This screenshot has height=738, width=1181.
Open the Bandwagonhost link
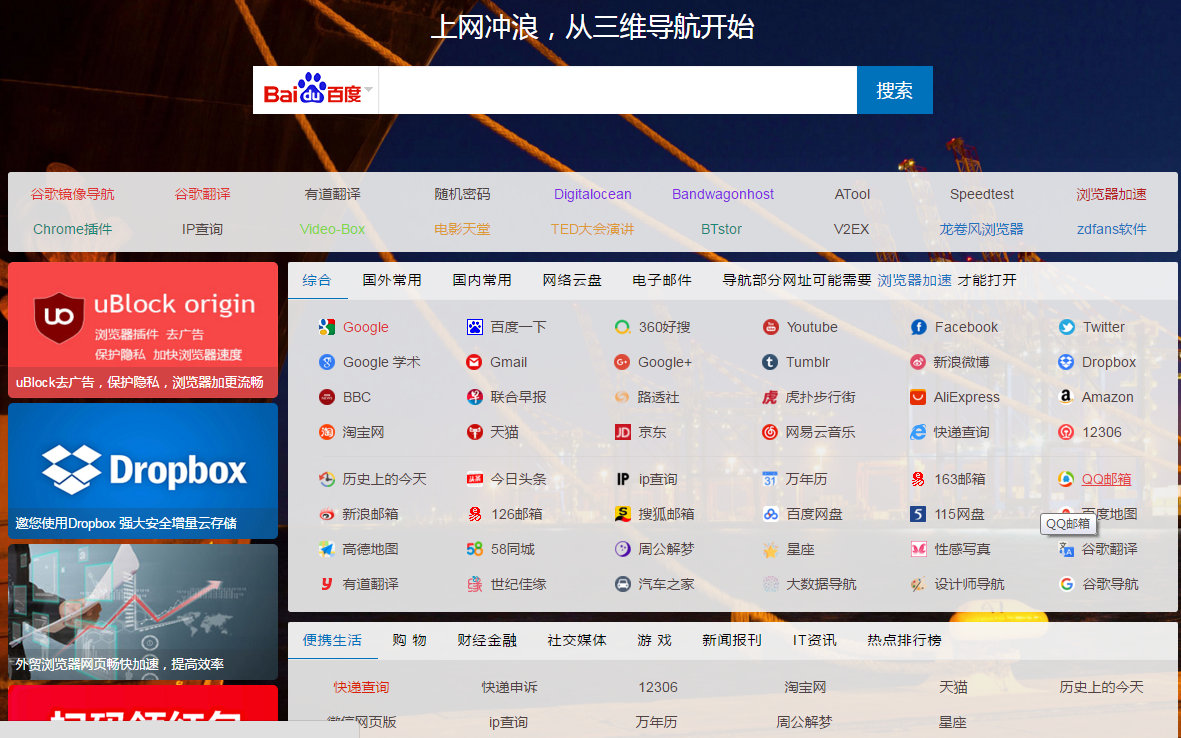pyautogui.click(x=723, y=194)
